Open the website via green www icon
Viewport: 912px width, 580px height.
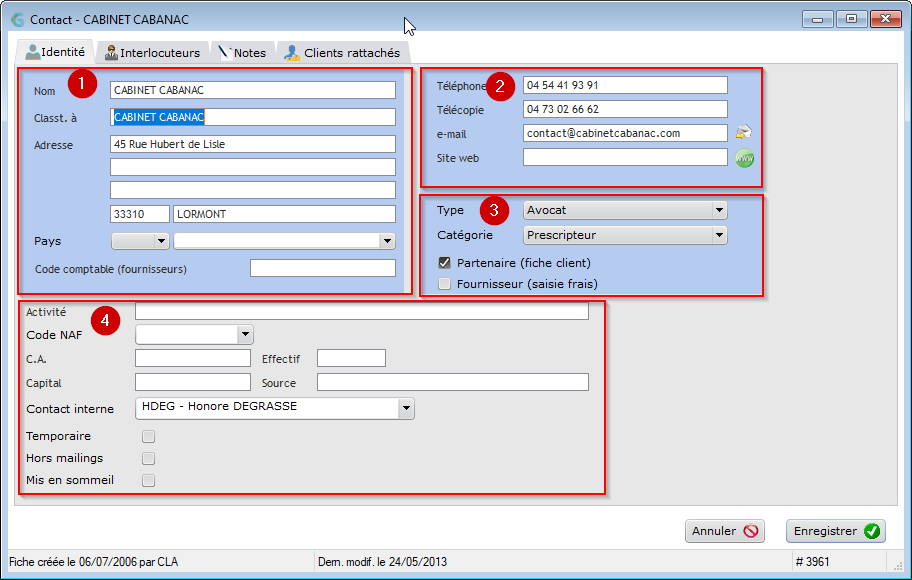[744, 158]
